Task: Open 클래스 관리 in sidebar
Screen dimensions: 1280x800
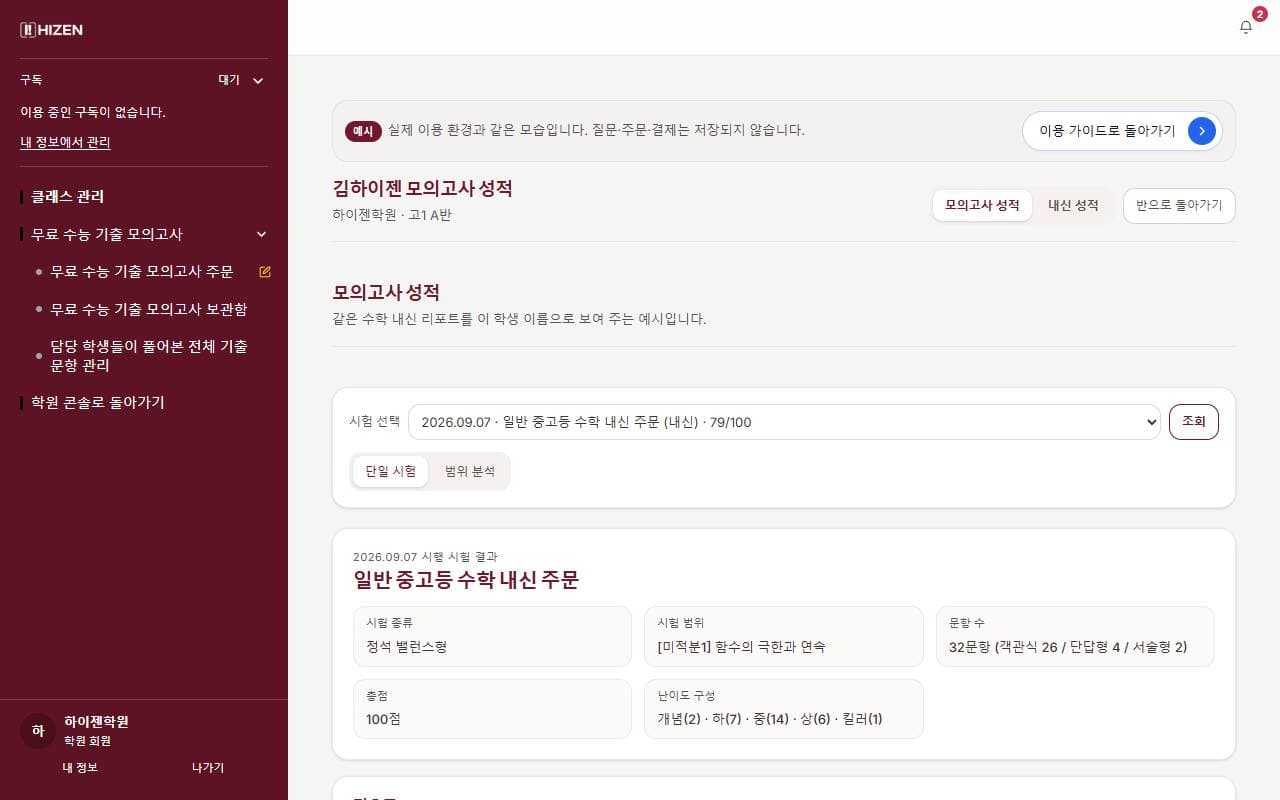Action: pyautogui.click(x=67, y=196)
